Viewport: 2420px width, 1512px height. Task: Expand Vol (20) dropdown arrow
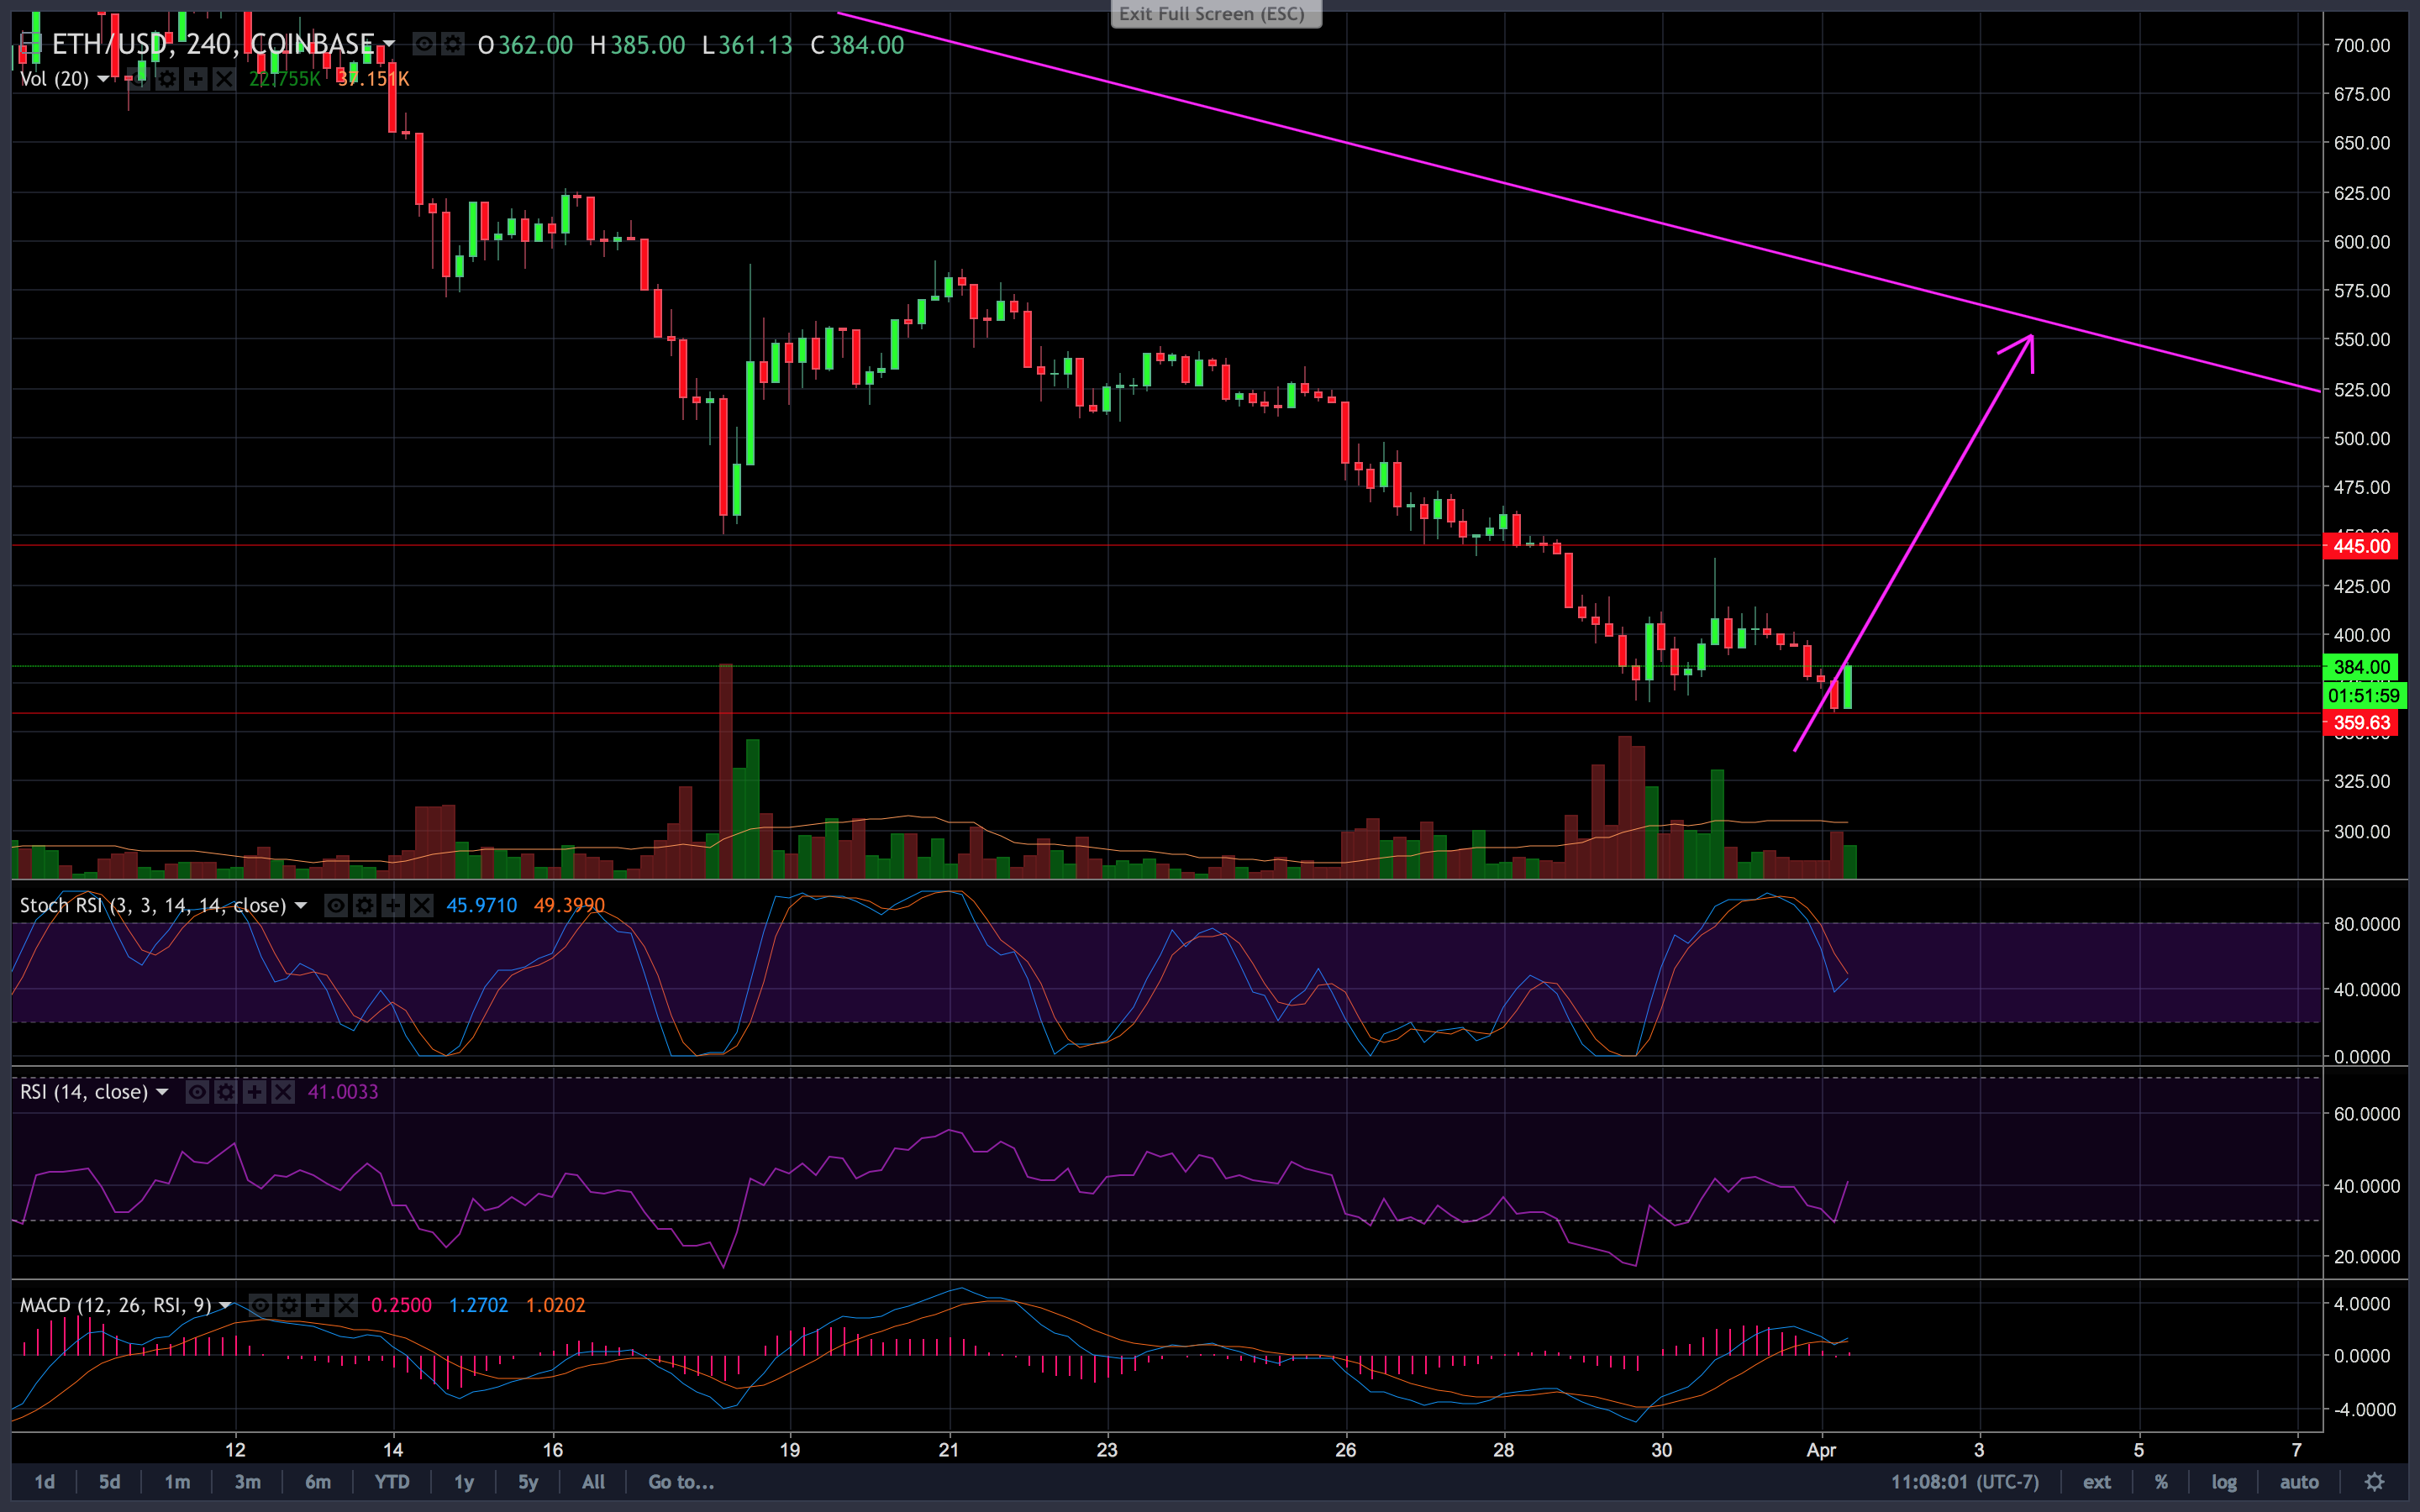(103, 79)
